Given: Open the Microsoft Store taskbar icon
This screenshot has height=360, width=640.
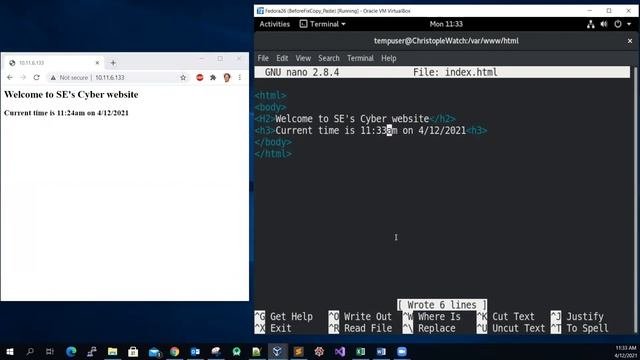Looking at the screenshot, I should pos(133,351).
